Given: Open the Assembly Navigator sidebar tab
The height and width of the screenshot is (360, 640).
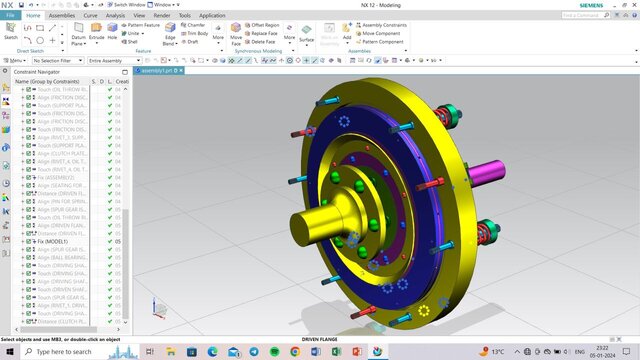Looking at the screenshot, I should (6, 87).
